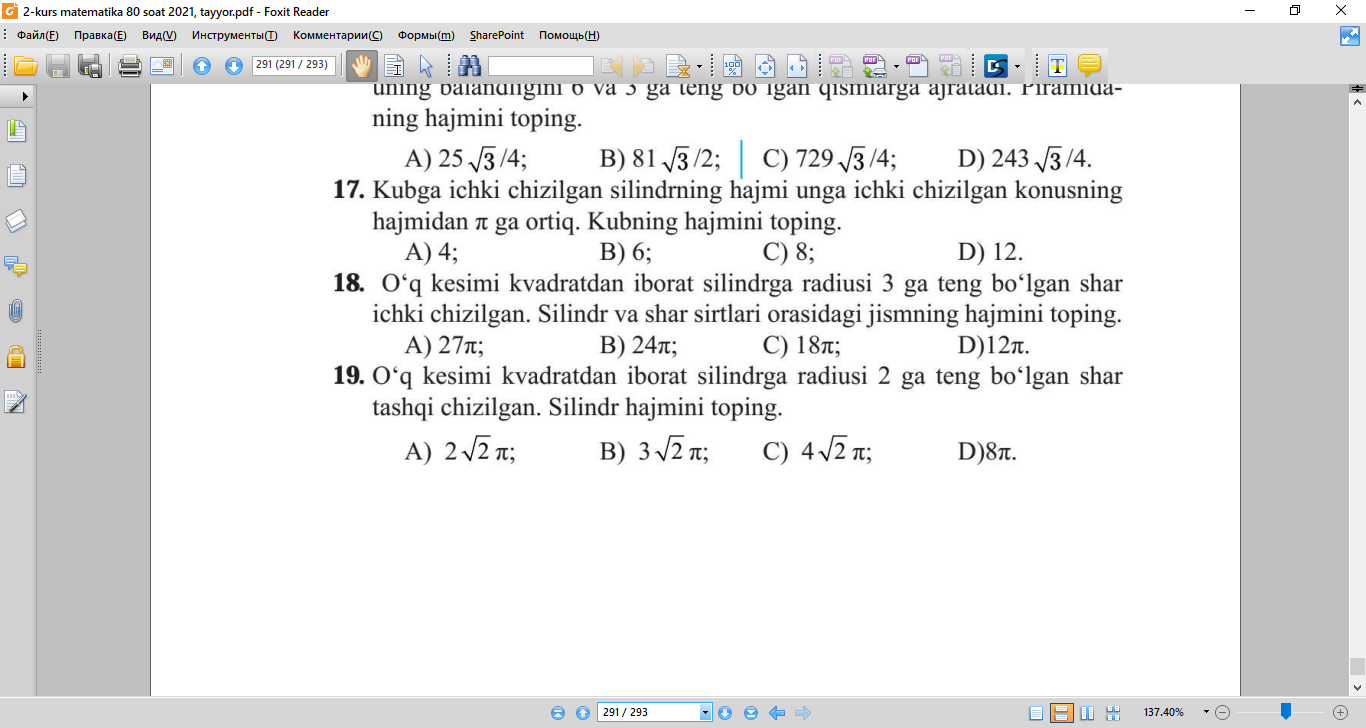Click the Fit Width icon
The width and height of the screenshot is (1366, 728).
[x=797, y=66]
